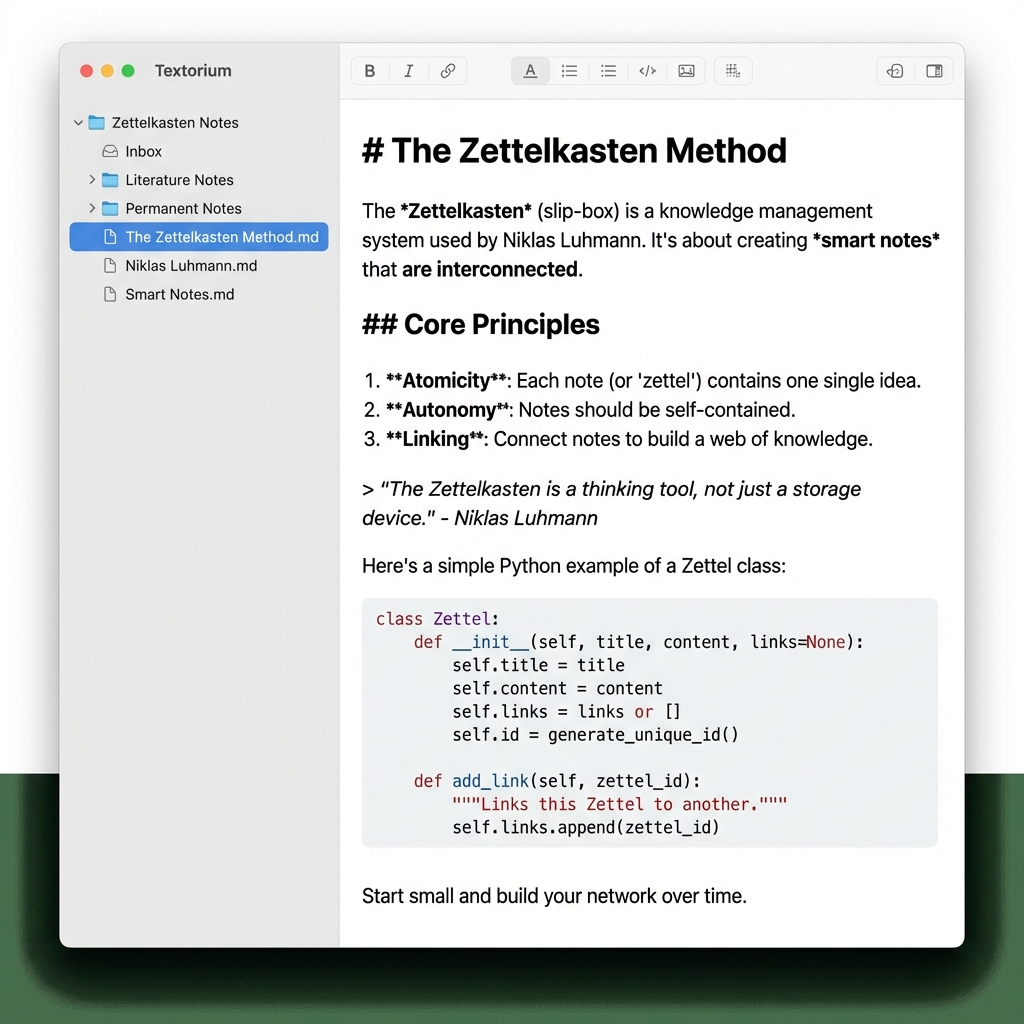Open the Inbox in the sidebar
The image size is (1024, 1024).
point(143,151)
